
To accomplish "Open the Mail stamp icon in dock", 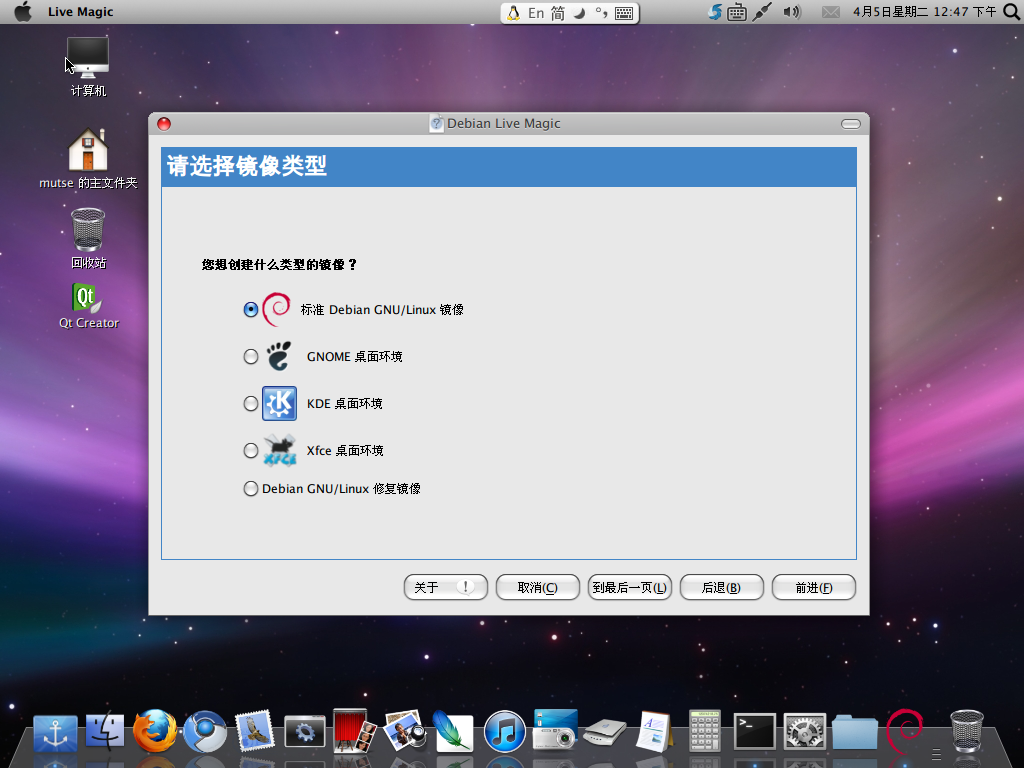I will coord(255,731).
